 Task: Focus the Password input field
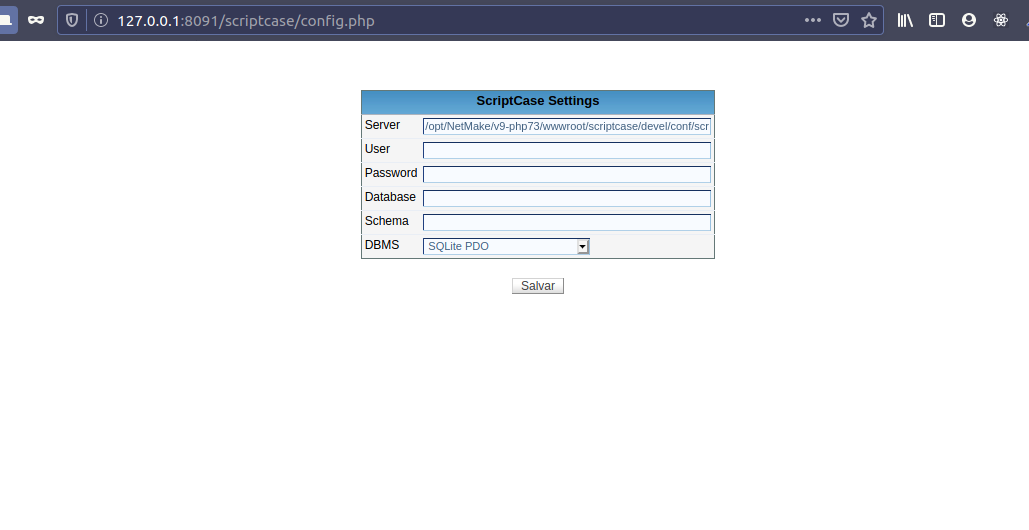(567, 174)
